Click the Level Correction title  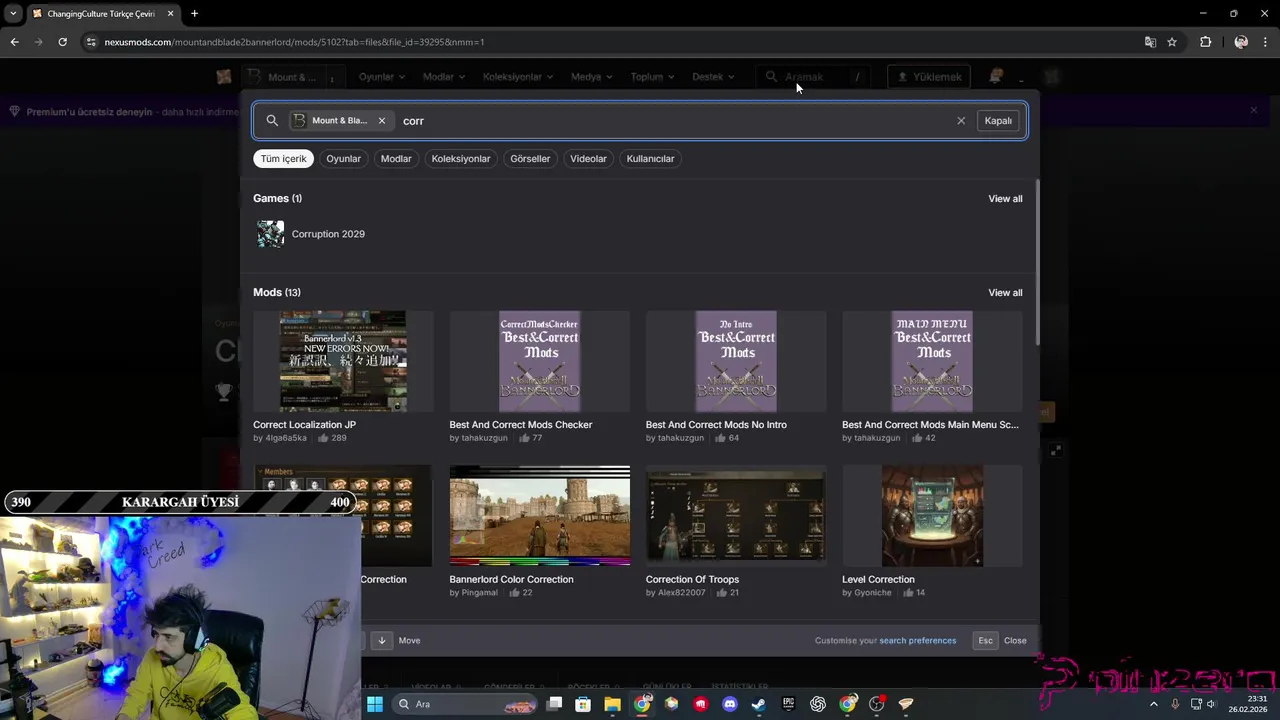(878, 580)
